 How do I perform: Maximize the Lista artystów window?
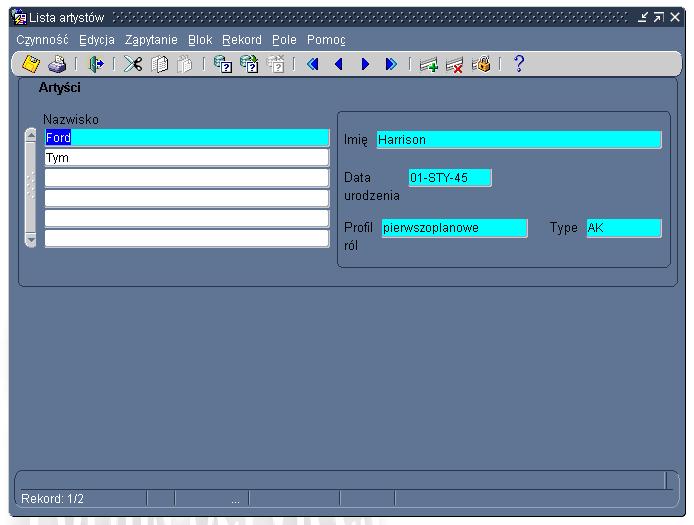click(659, 17)
